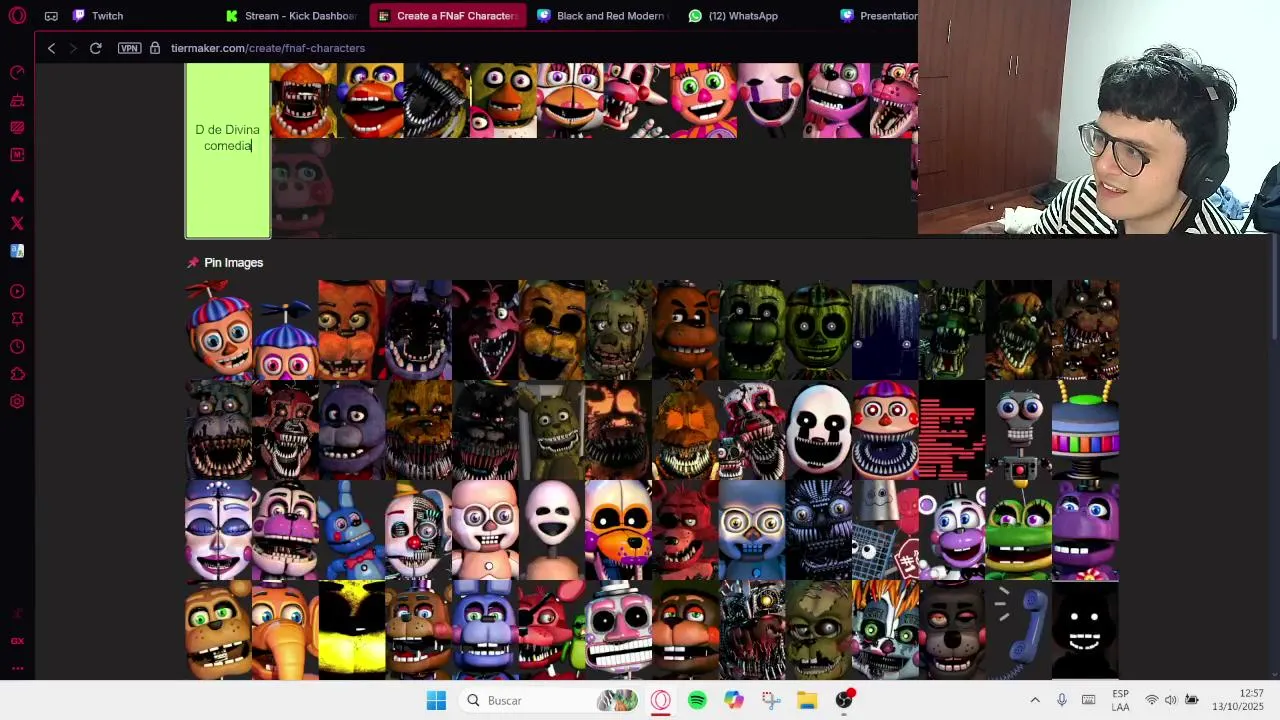Open the Extensions cube sidebar icon
This screenshot has width=1280, height=720.
coord(17,374)
